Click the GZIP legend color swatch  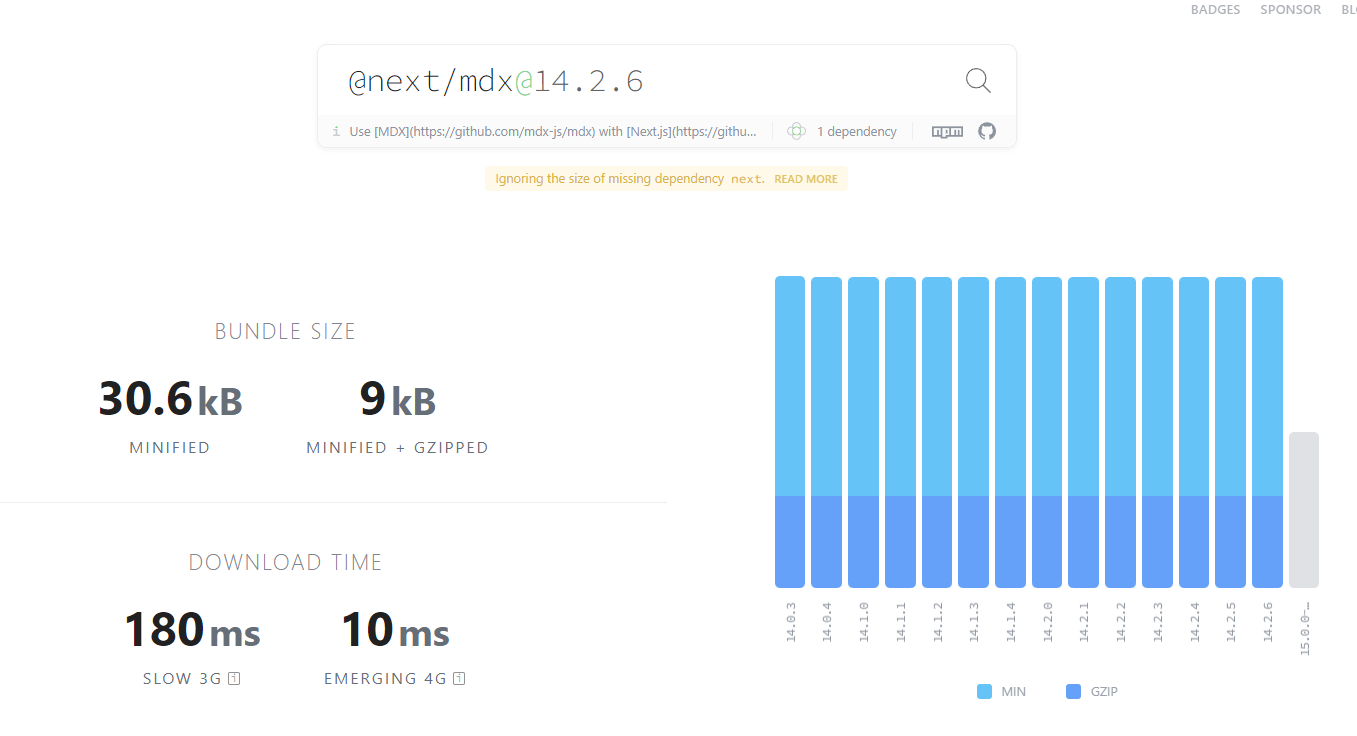click(1074, 692)
